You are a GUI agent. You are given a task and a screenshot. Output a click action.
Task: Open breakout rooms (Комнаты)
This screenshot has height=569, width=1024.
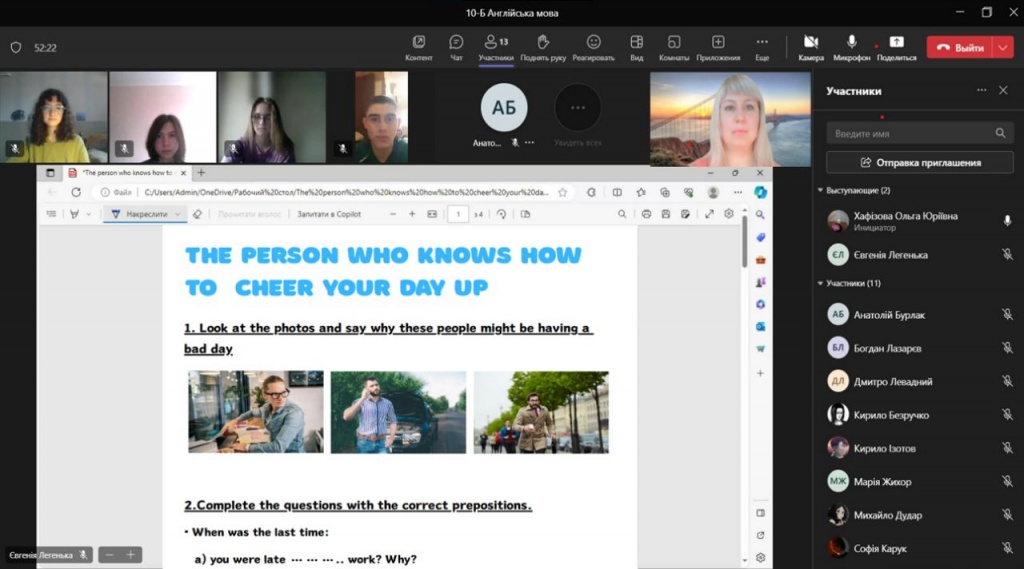point(674,42)
